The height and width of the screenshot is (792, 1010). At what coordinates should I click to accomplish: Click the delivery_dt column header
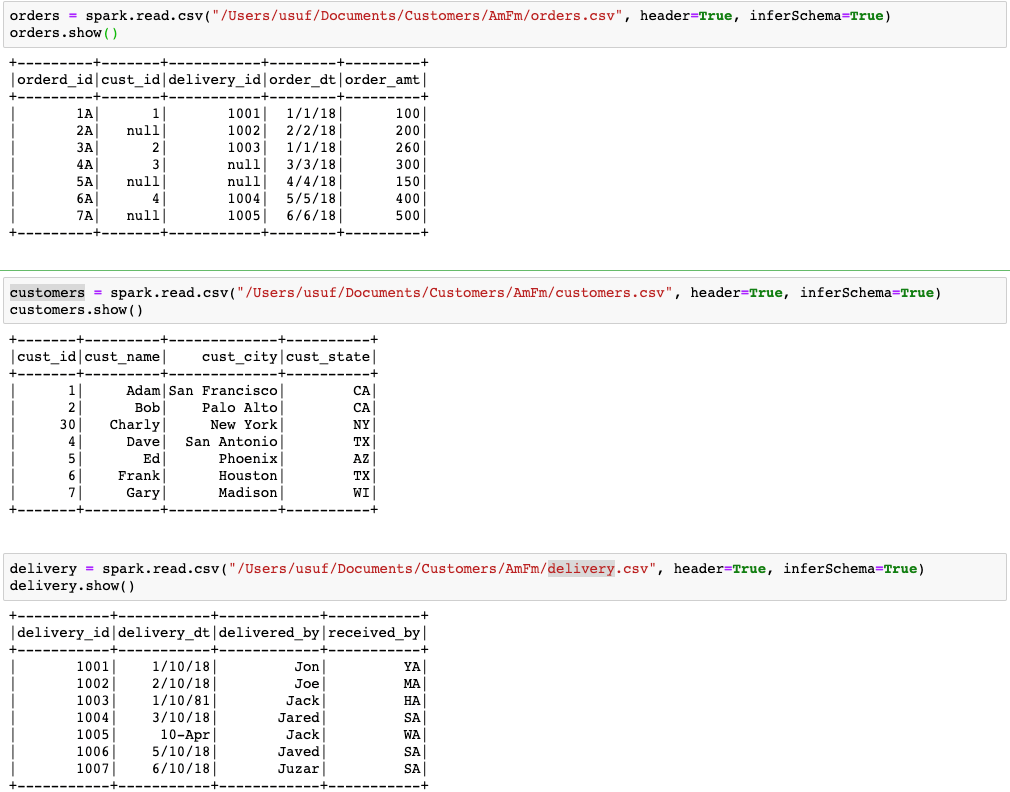(166, 632)
